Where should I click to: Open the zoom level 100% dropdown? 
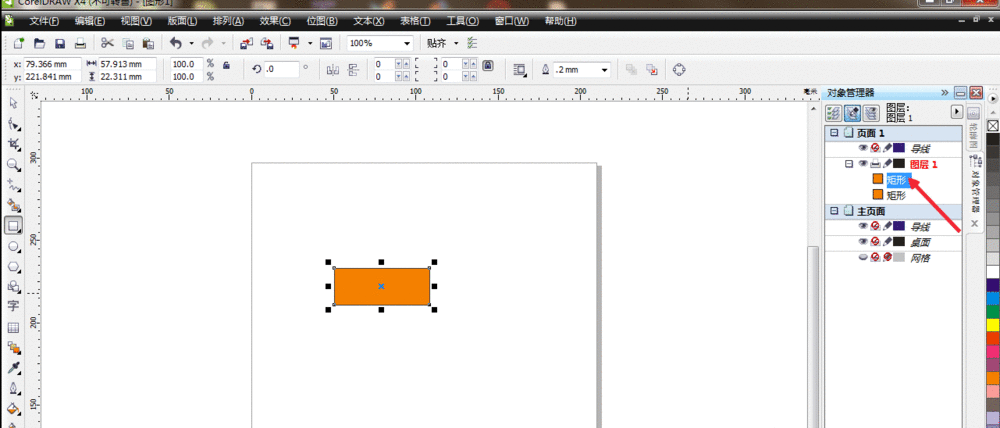[407, 44]
